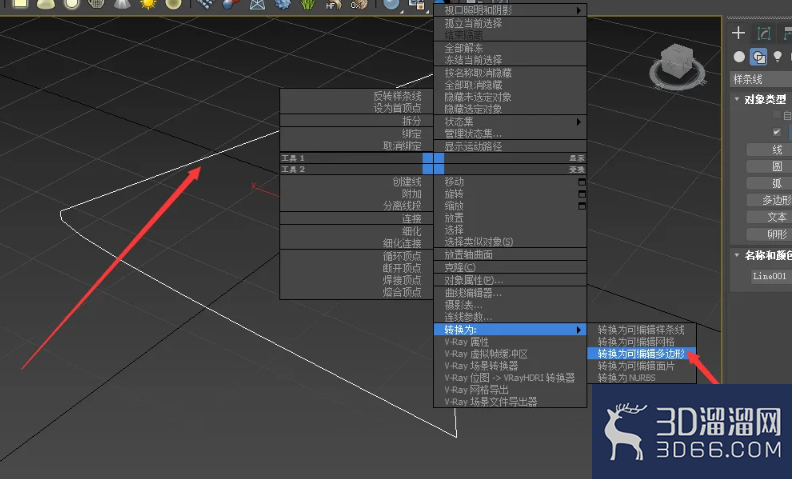Image resolution: width=792 pixels, height=479 pixels.
Task: Select the Geometry circle category icon
Action: [739, 57]
